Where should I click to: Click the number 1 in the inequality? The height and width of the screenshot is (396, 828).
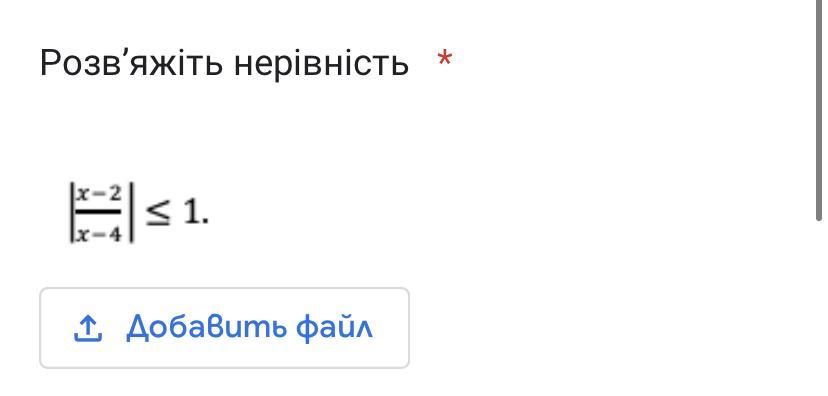click(191, 212)
